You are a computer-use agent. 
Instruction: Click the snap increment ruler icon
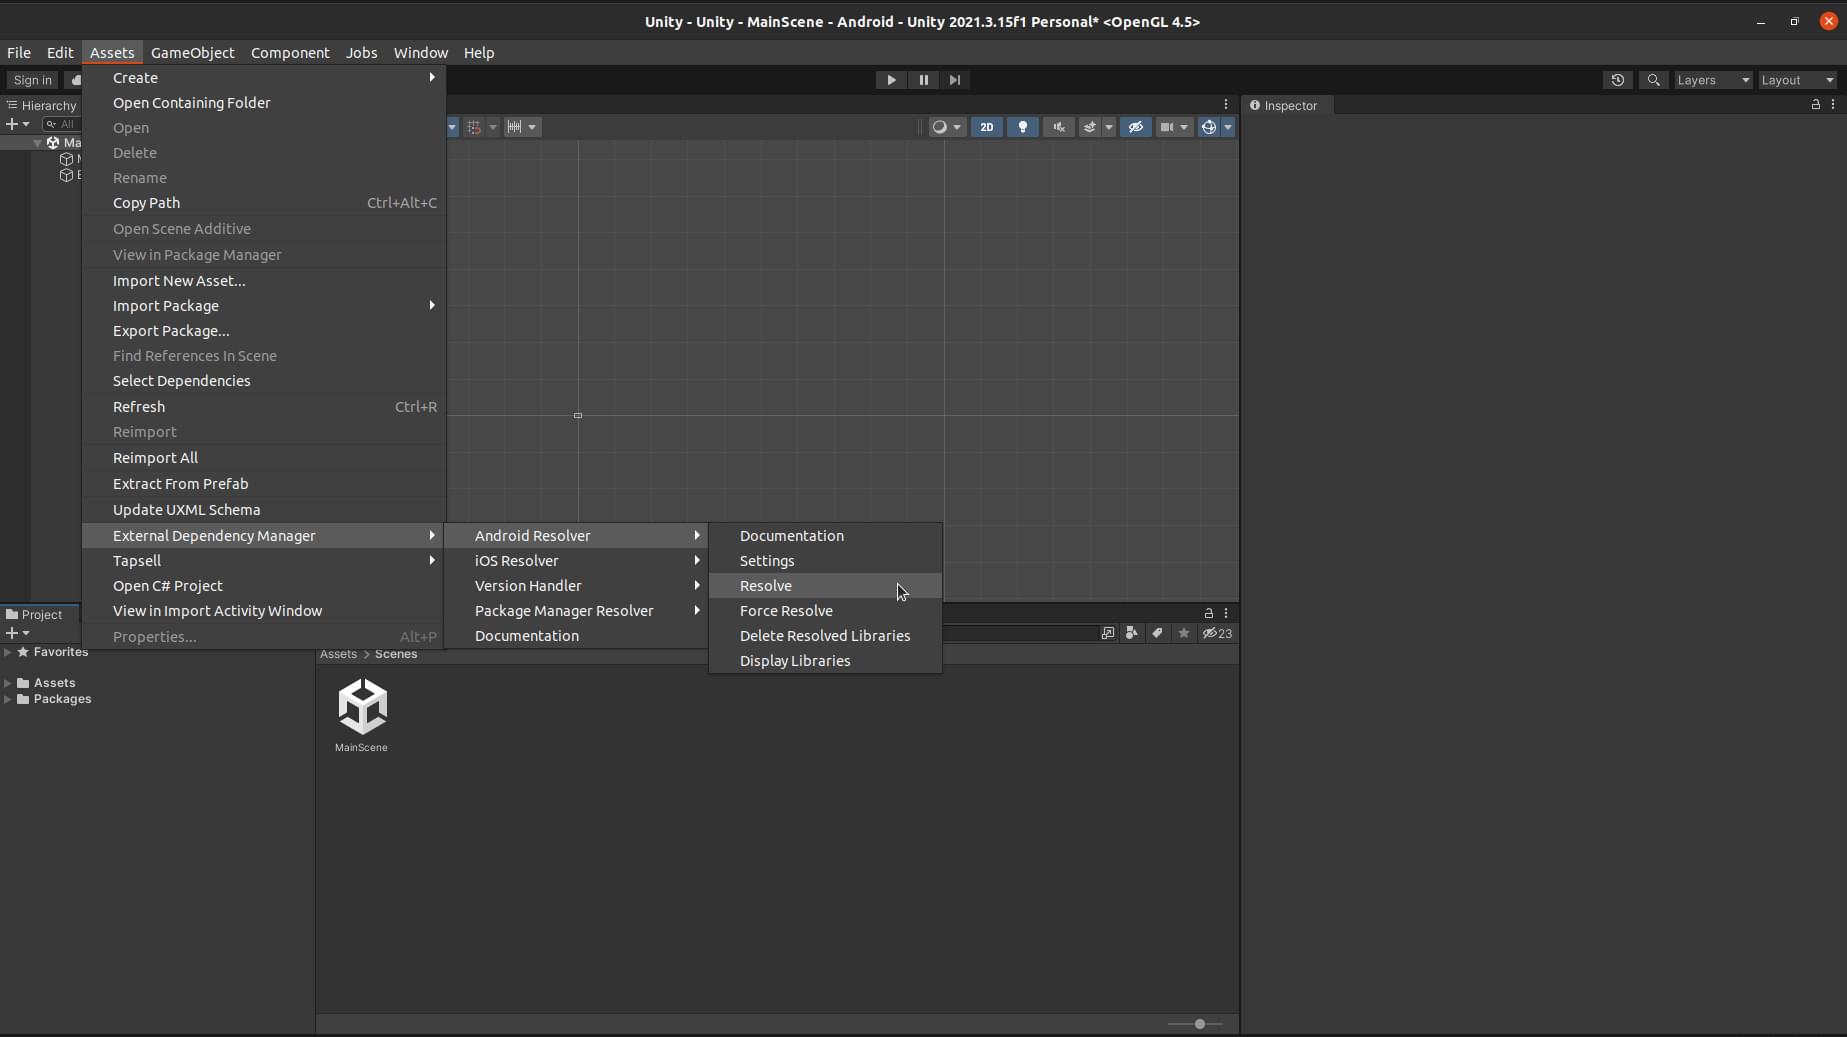(x=514, y=127)
